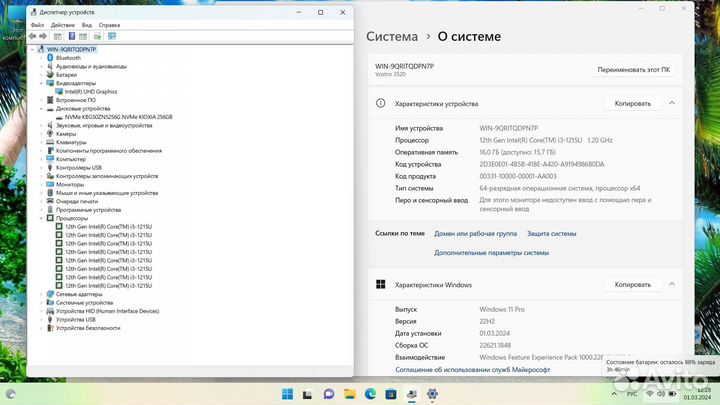Click the РУС language indicator in tray

point(632,394)
